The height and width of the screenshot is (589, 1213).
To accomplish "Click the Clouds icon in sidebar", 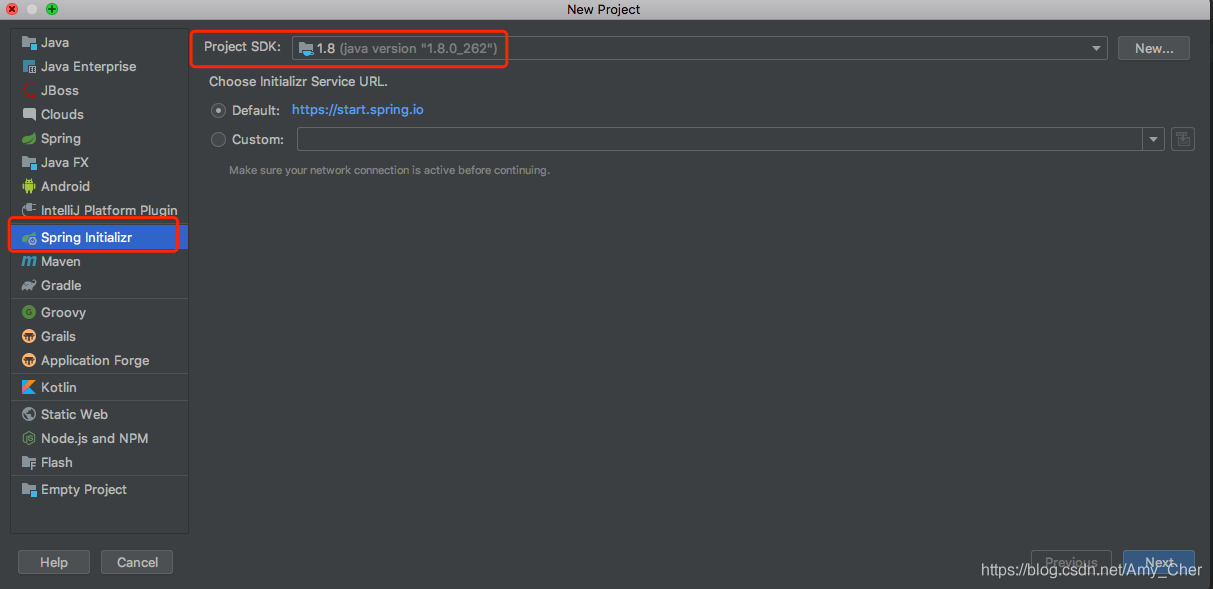I will 29,115.
